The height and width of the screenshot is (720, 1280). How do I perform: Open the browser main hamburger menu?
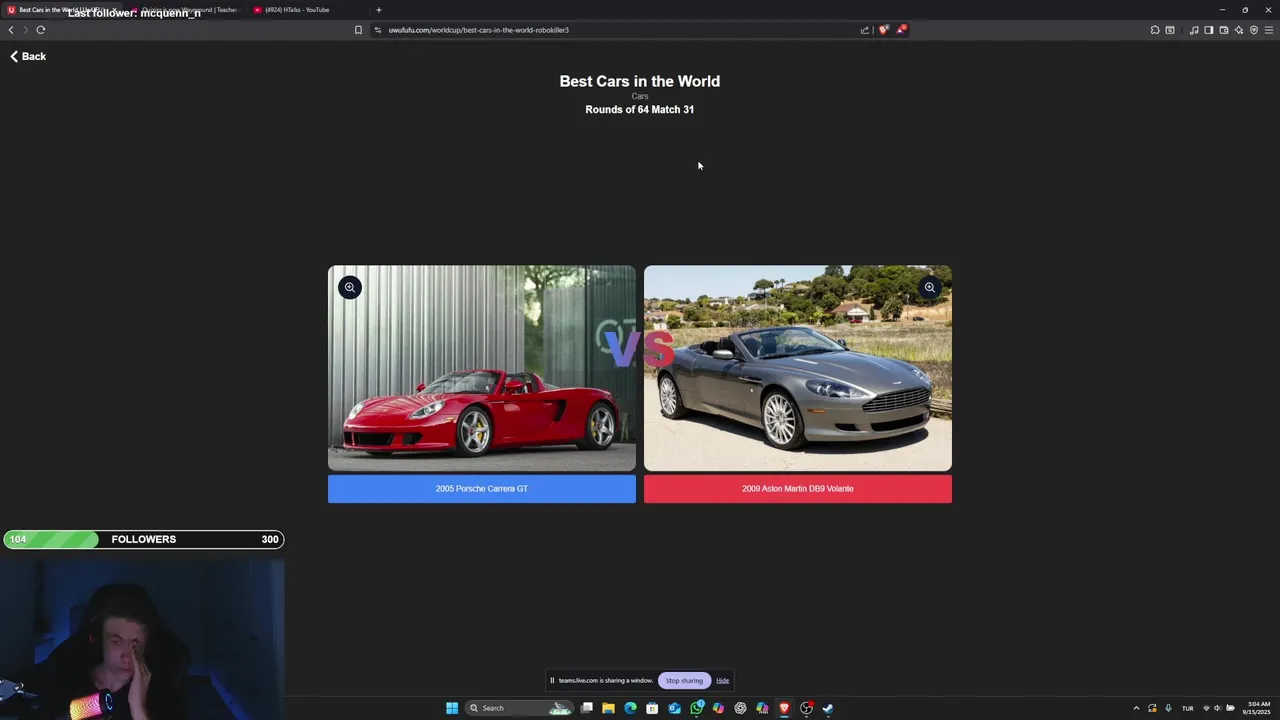tap(1269, 30)
